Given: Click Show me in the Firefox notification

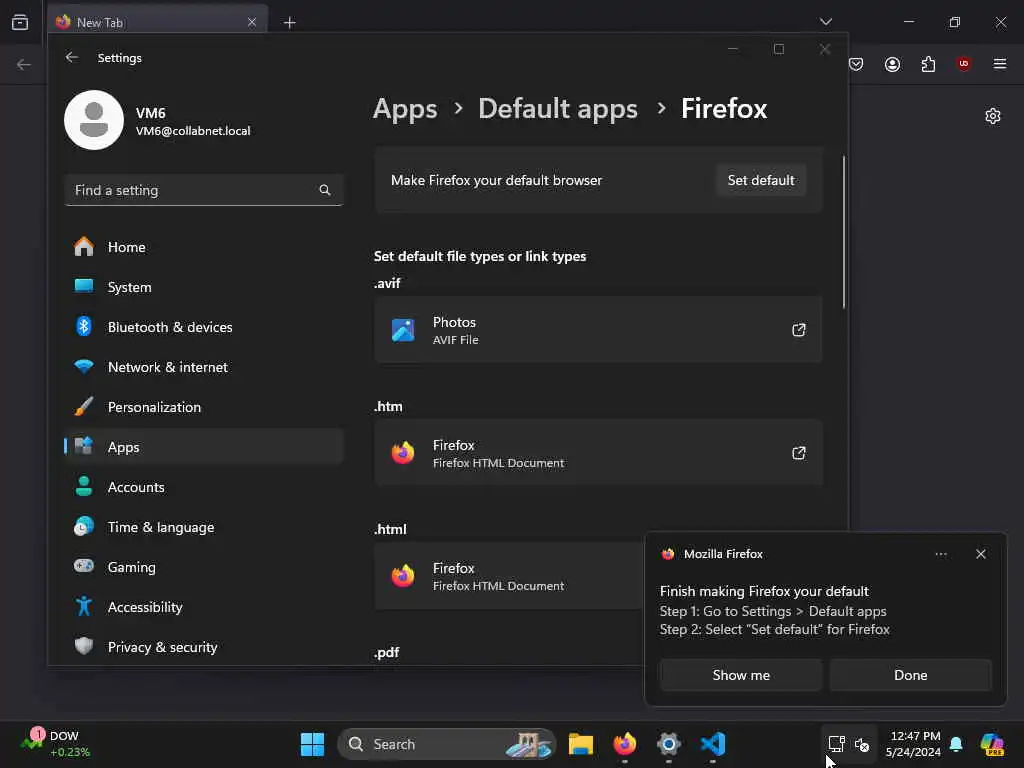Looking at the screenshot, I should point(741,675).
